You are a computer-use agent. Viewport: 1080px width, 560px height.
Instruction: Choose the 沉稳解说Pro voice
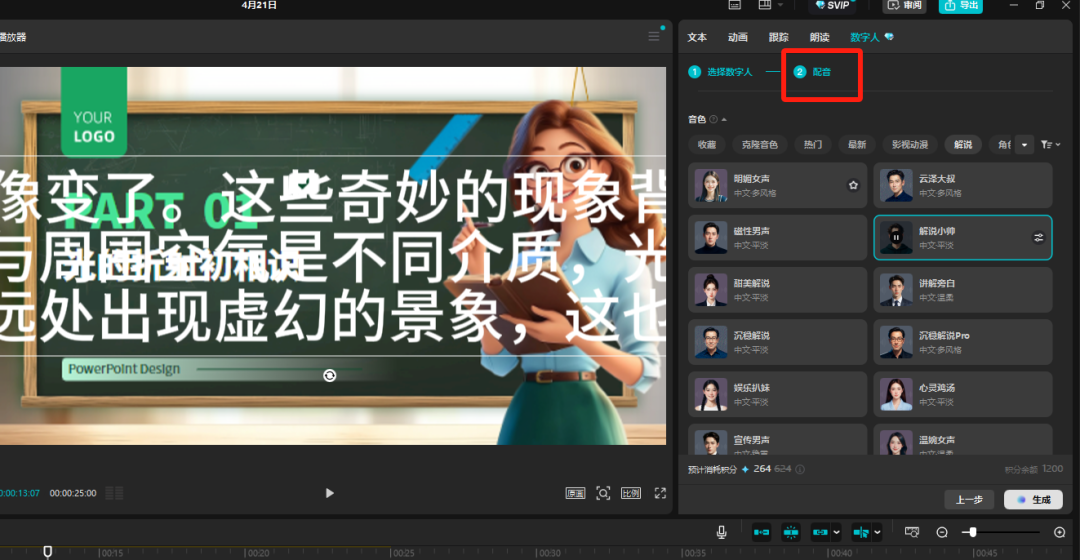tap(963, 342)
